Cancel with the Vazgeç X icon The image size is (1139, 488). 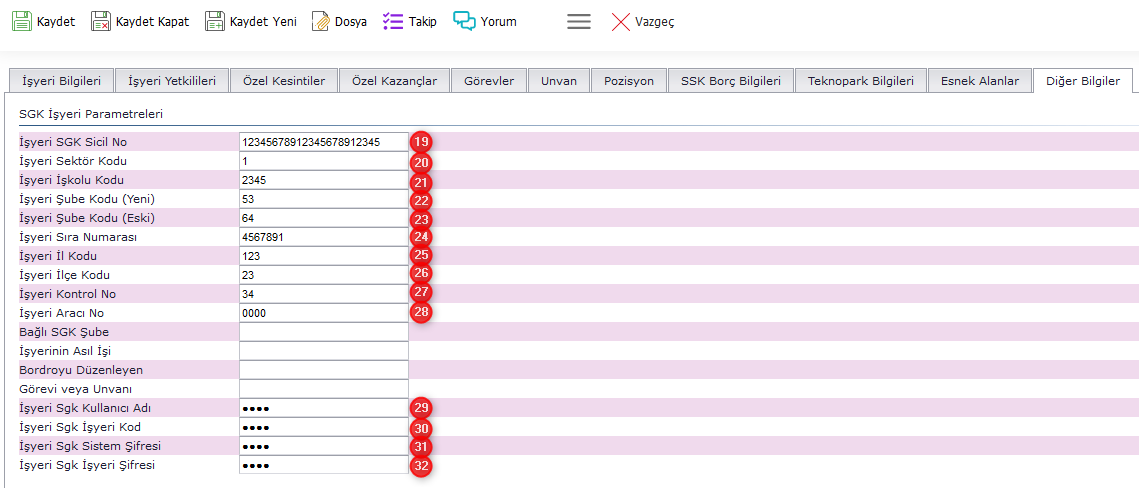point(621,21)
